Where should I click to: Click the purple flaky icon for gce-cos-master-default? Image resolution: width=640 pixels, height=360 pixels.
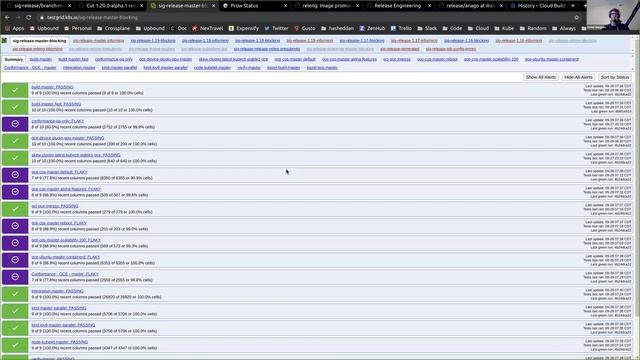click(15, 175)
